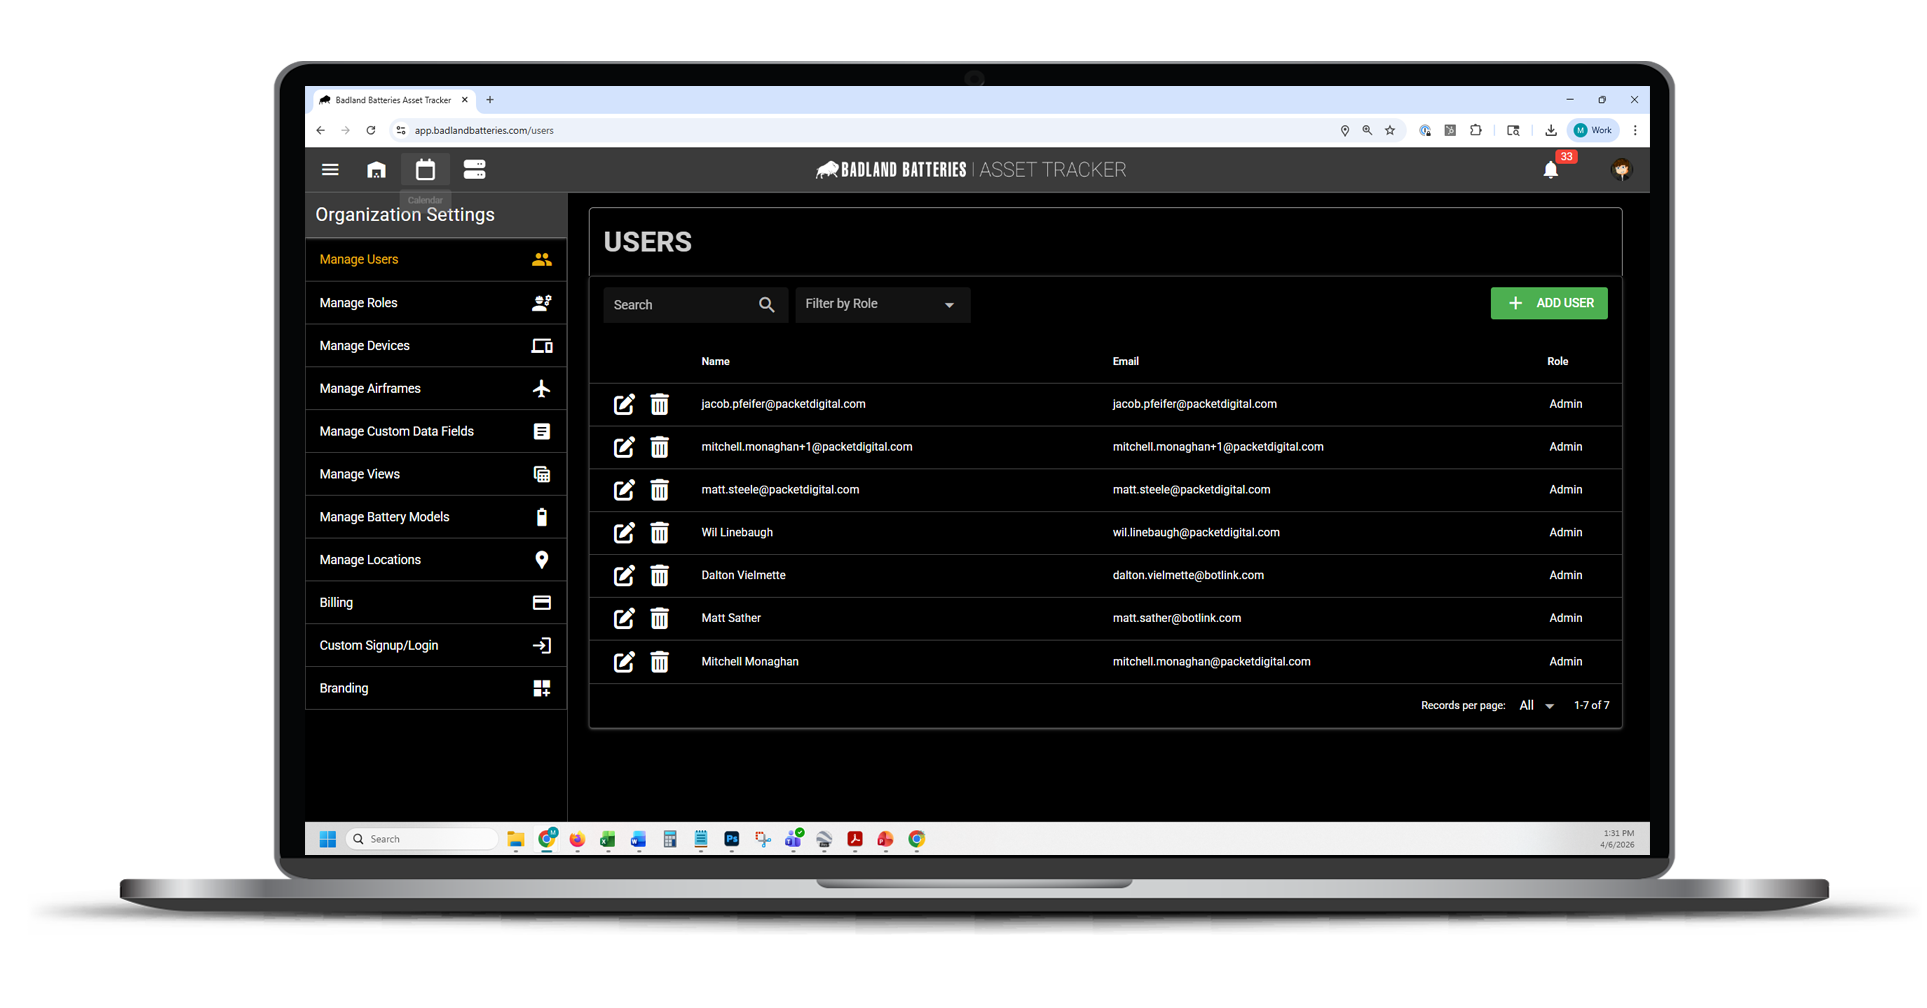Image resolution: width=1927 pixels, height=1008 pixels.
Task: Open Firefox from the taskbar
Action: (577, 840)
